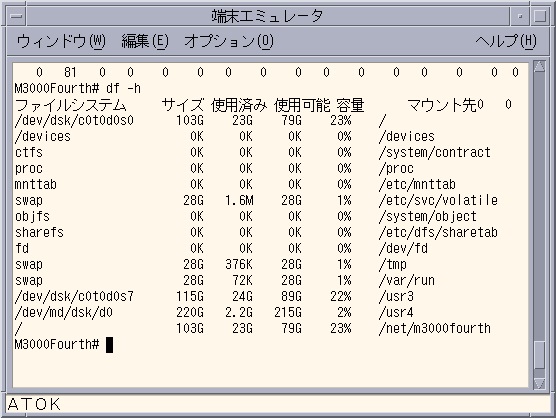Click the /tmp mount point
This screenshot has height=418, width=556.
coord(393,264)
